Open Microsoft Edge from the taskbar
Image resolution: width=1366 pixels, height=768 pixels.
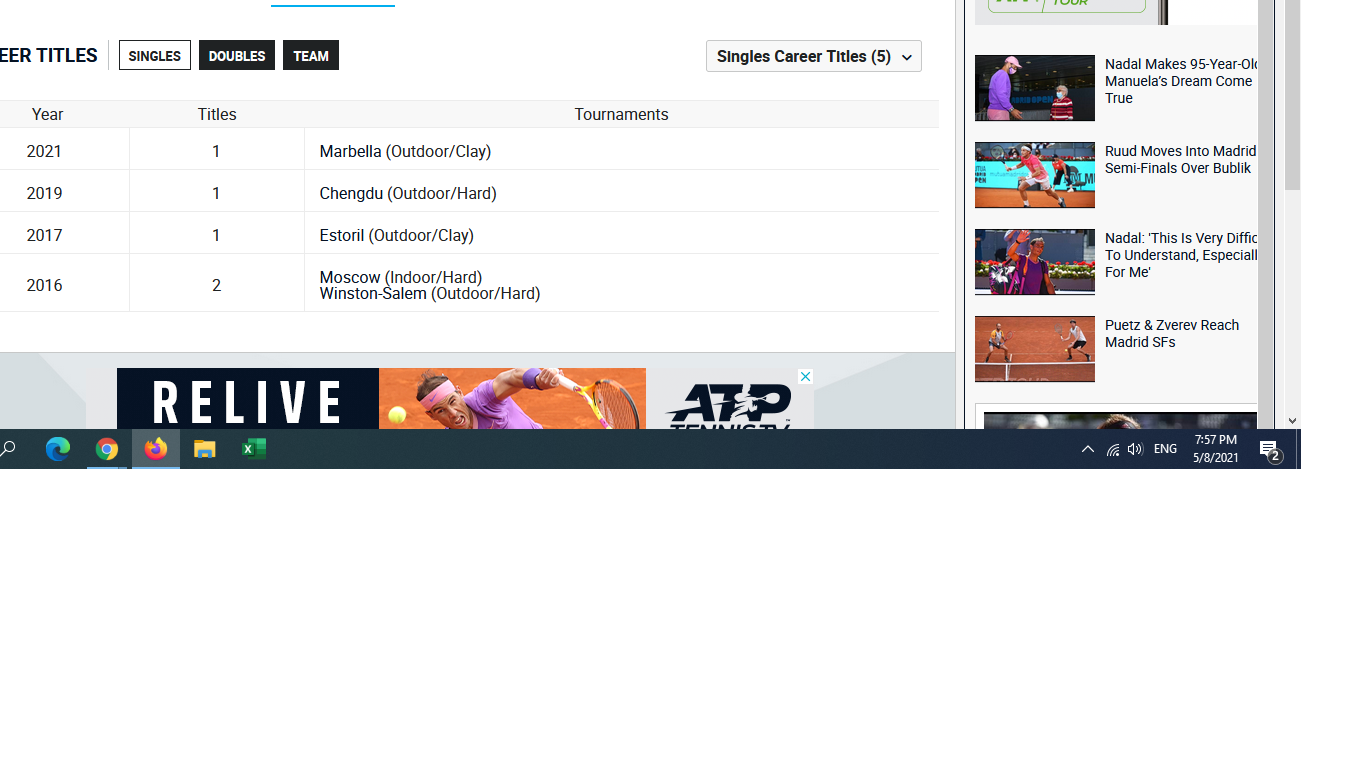point(57,448)
